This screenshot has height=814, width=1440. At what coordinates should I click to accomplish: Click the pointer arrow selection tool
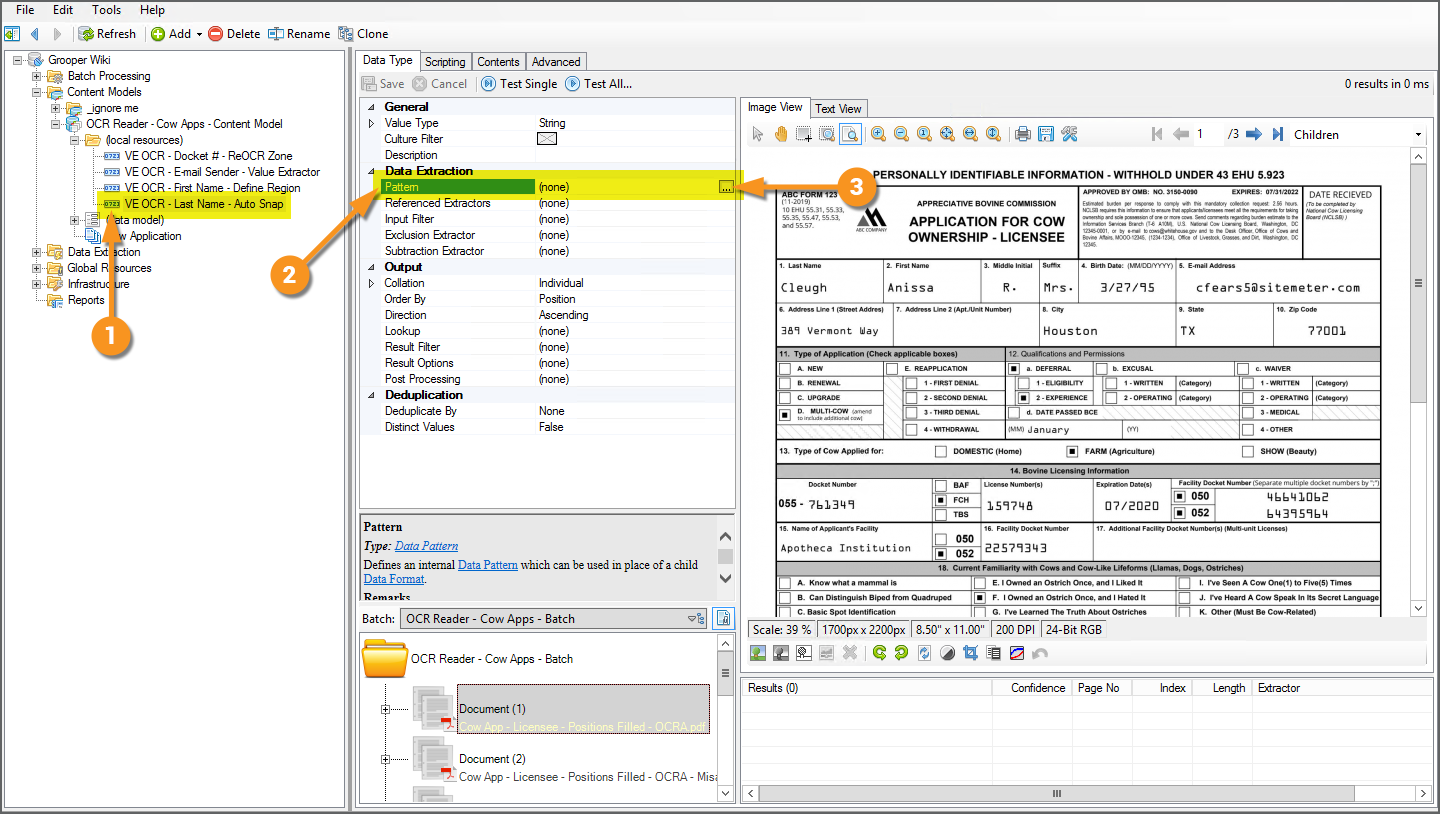tap(758, 134)
